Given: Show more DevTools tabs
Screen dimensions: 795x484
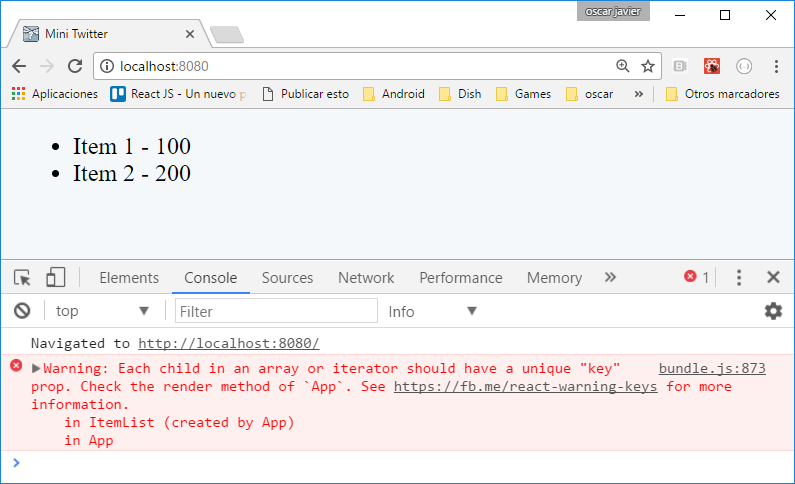Looking at the screenshot, I should coord(610,277).
